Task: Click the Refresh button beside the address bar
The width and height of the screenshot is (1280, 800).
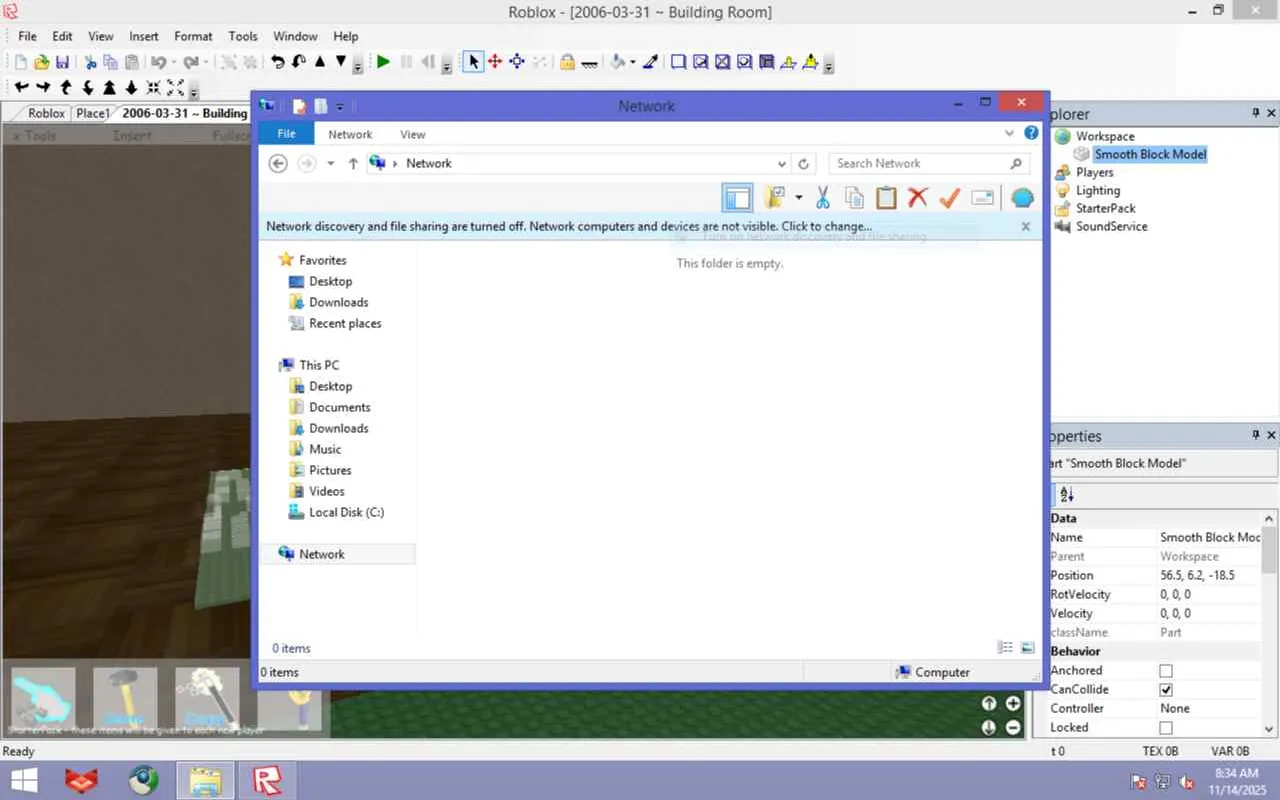Action: [803, 163]
